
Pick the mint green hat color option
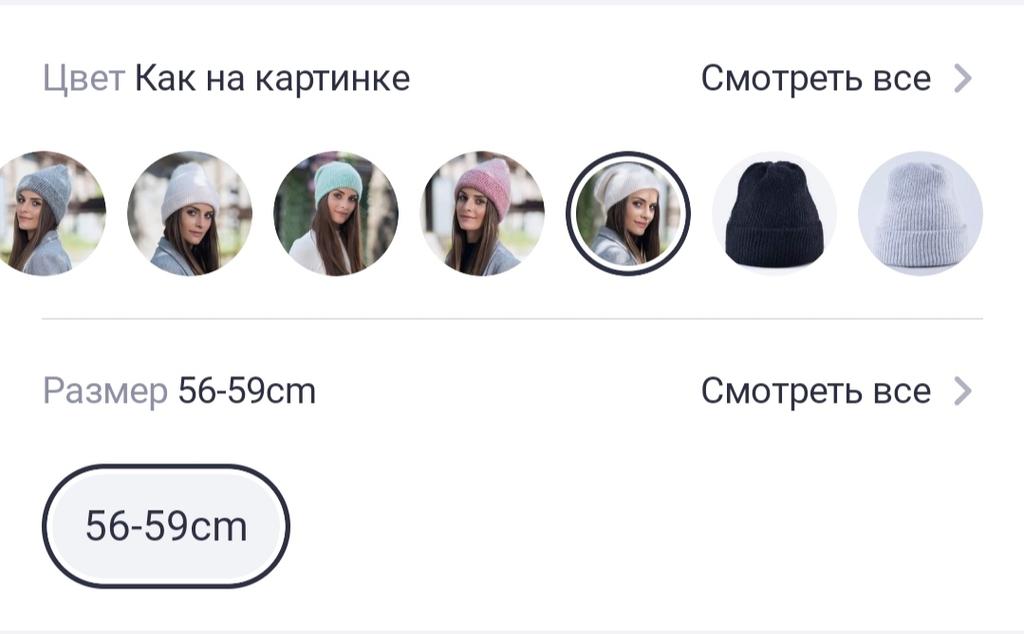336,214
